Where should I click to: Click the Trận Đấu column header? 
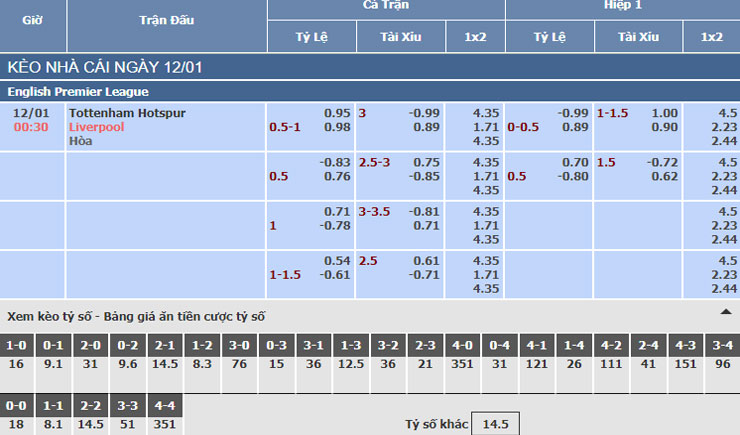167,20
